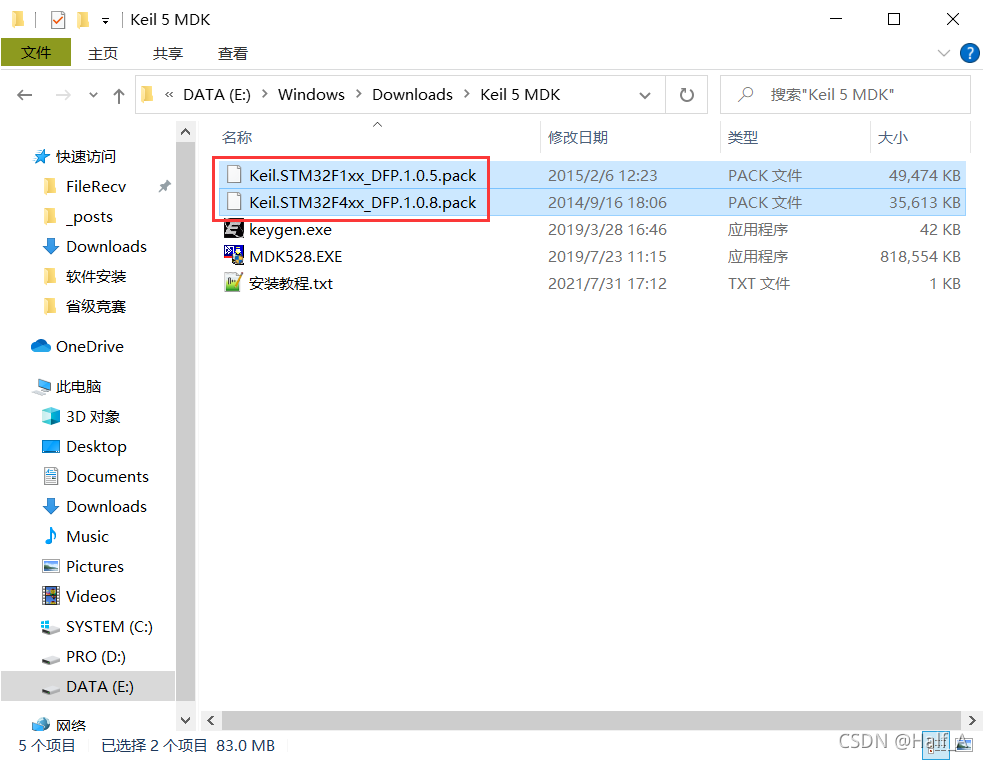Open customize quick access toolbar dropdown
The width and height of the screenshot is (984, 761).
coord(105,21)
